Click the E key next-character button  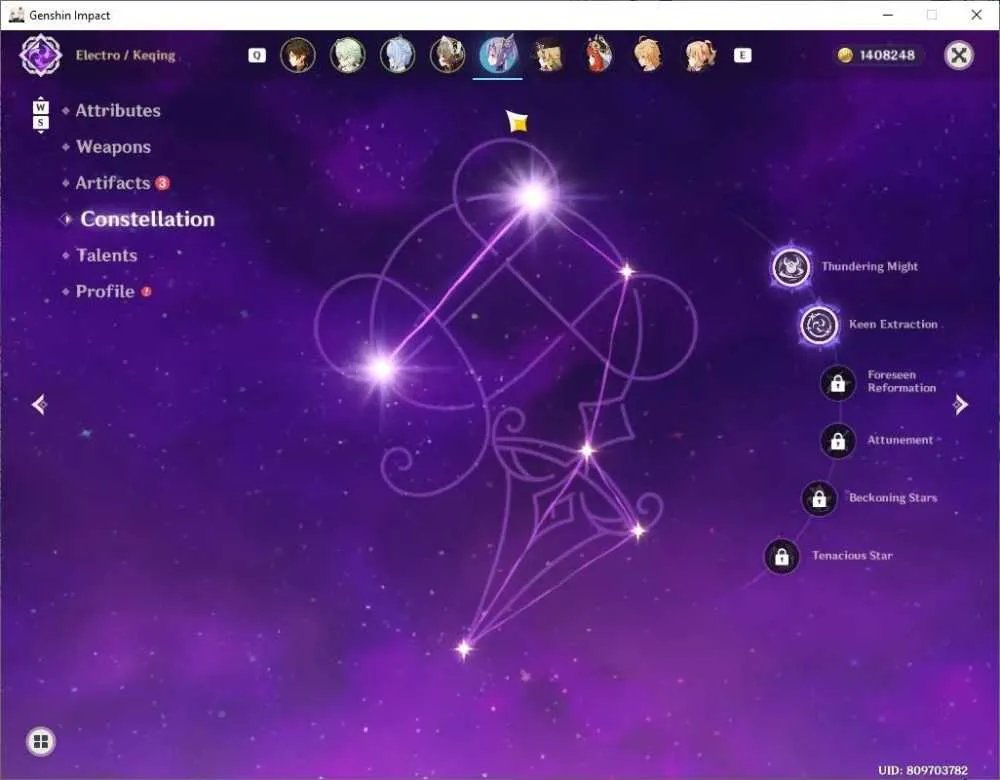pos(742,55)
